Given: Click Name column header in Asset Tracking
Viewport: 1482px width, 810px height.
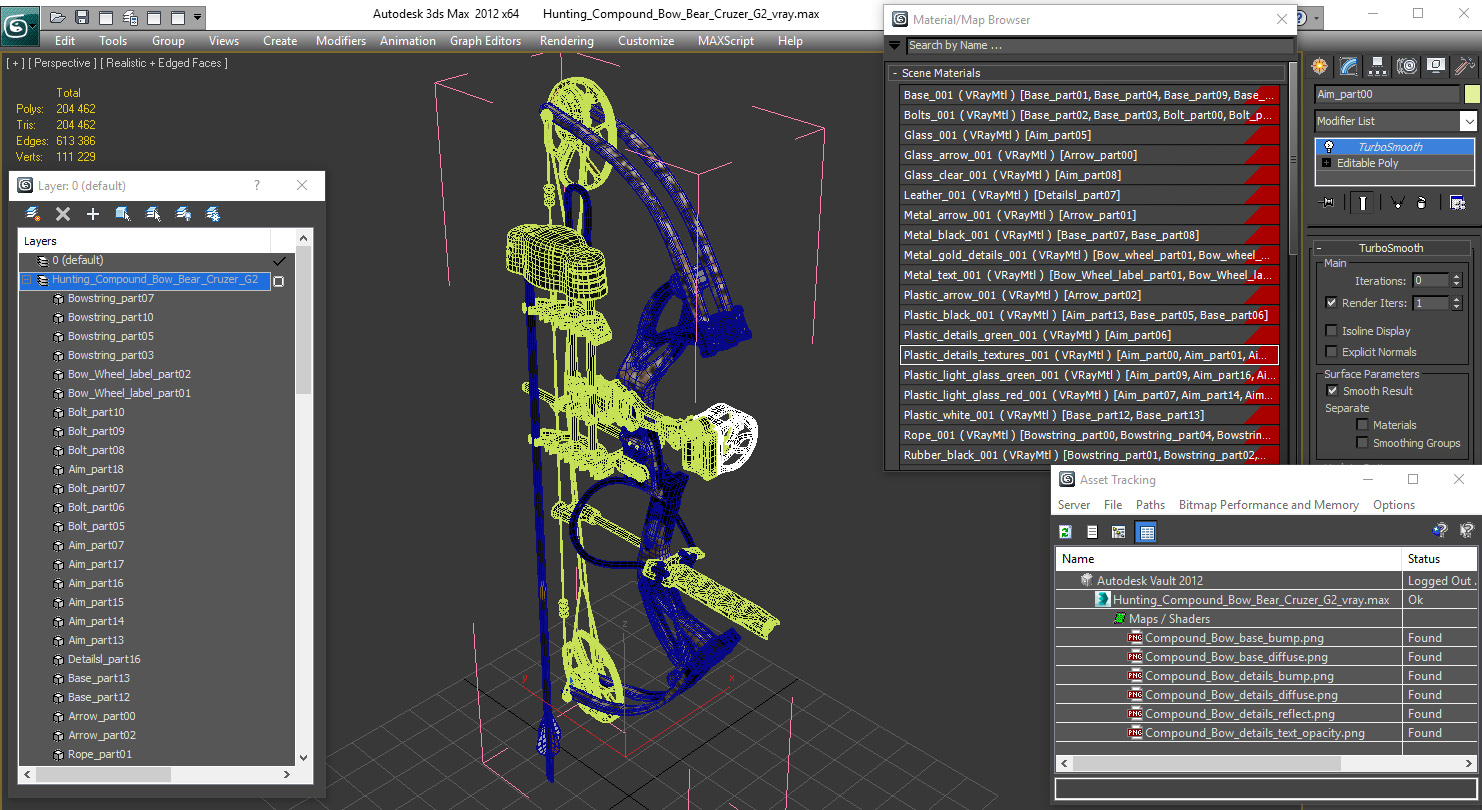Looking at the screenshot, I should 1229,559.
